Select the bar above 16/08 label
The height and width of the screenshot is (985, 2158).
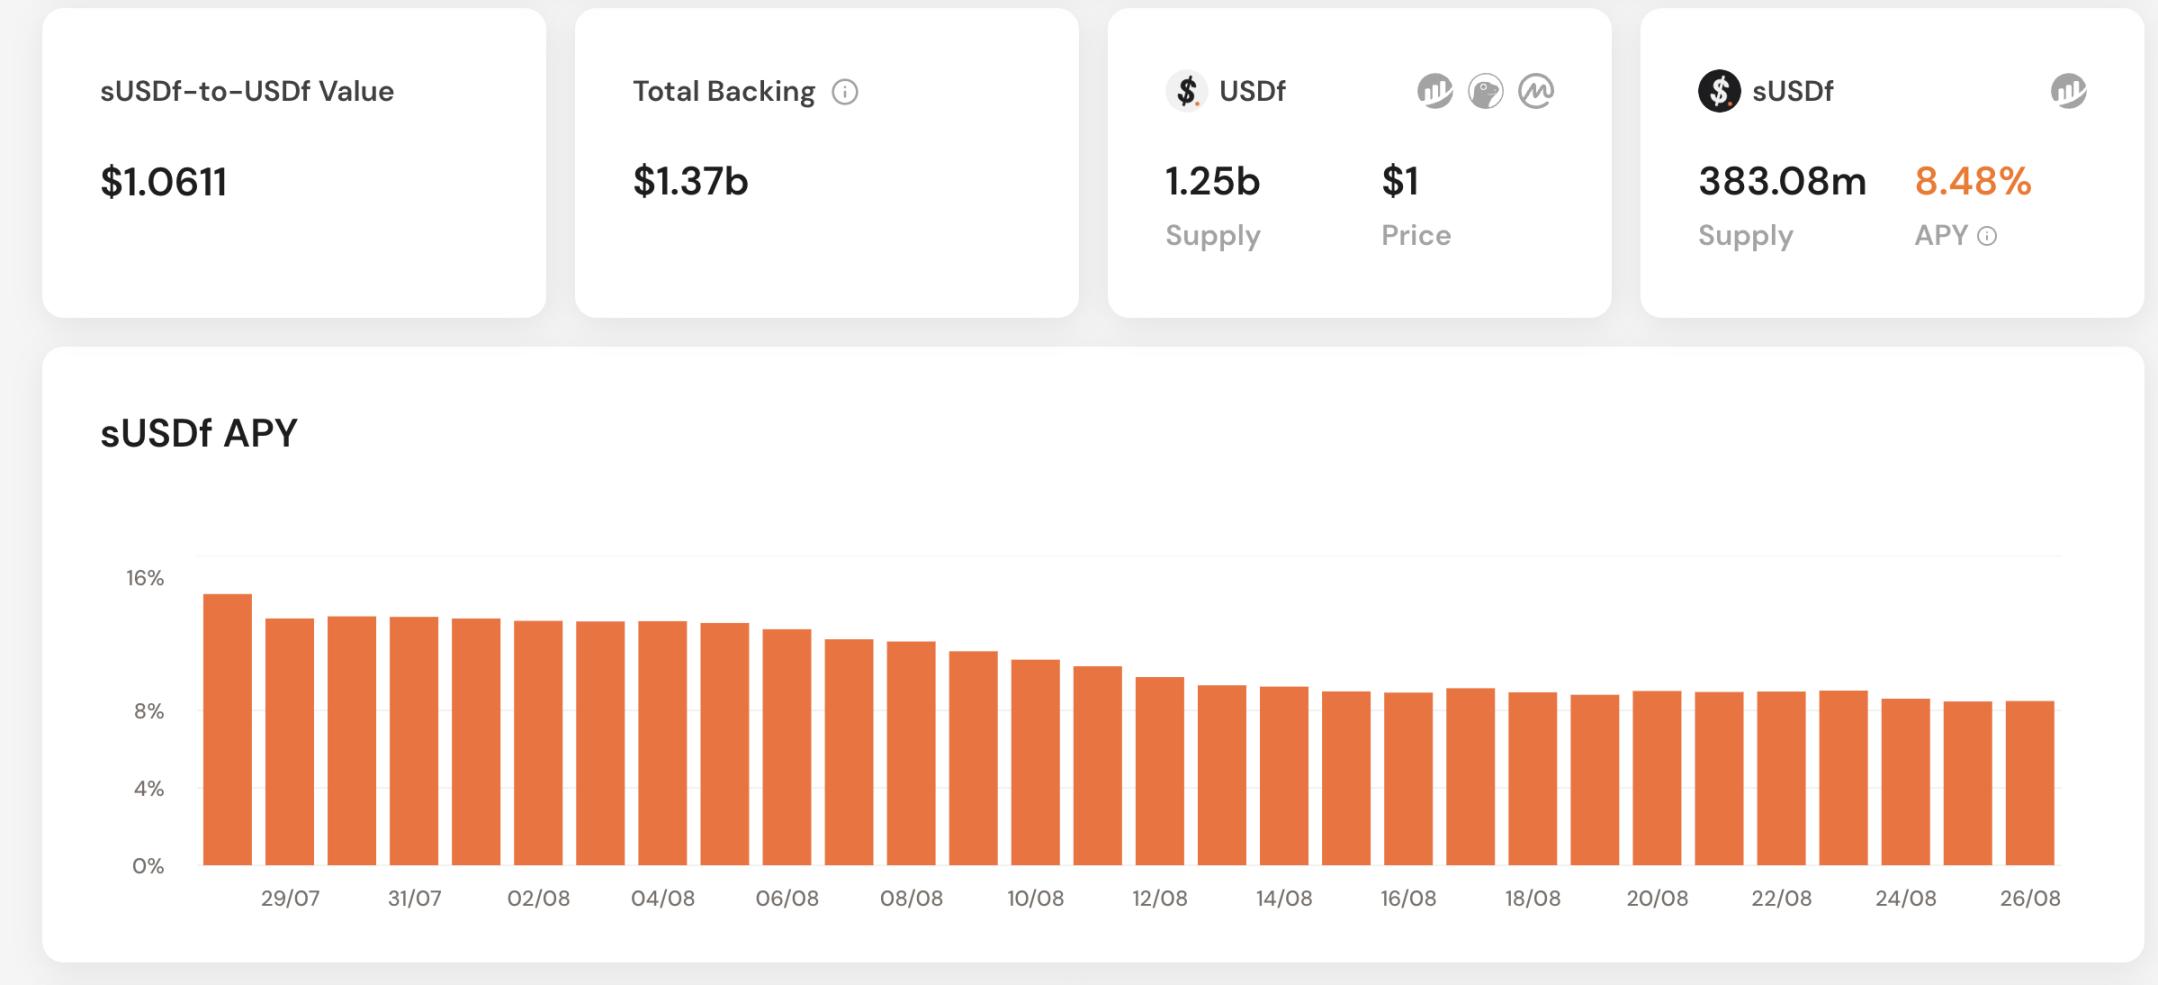click(x=1408, y=779)
